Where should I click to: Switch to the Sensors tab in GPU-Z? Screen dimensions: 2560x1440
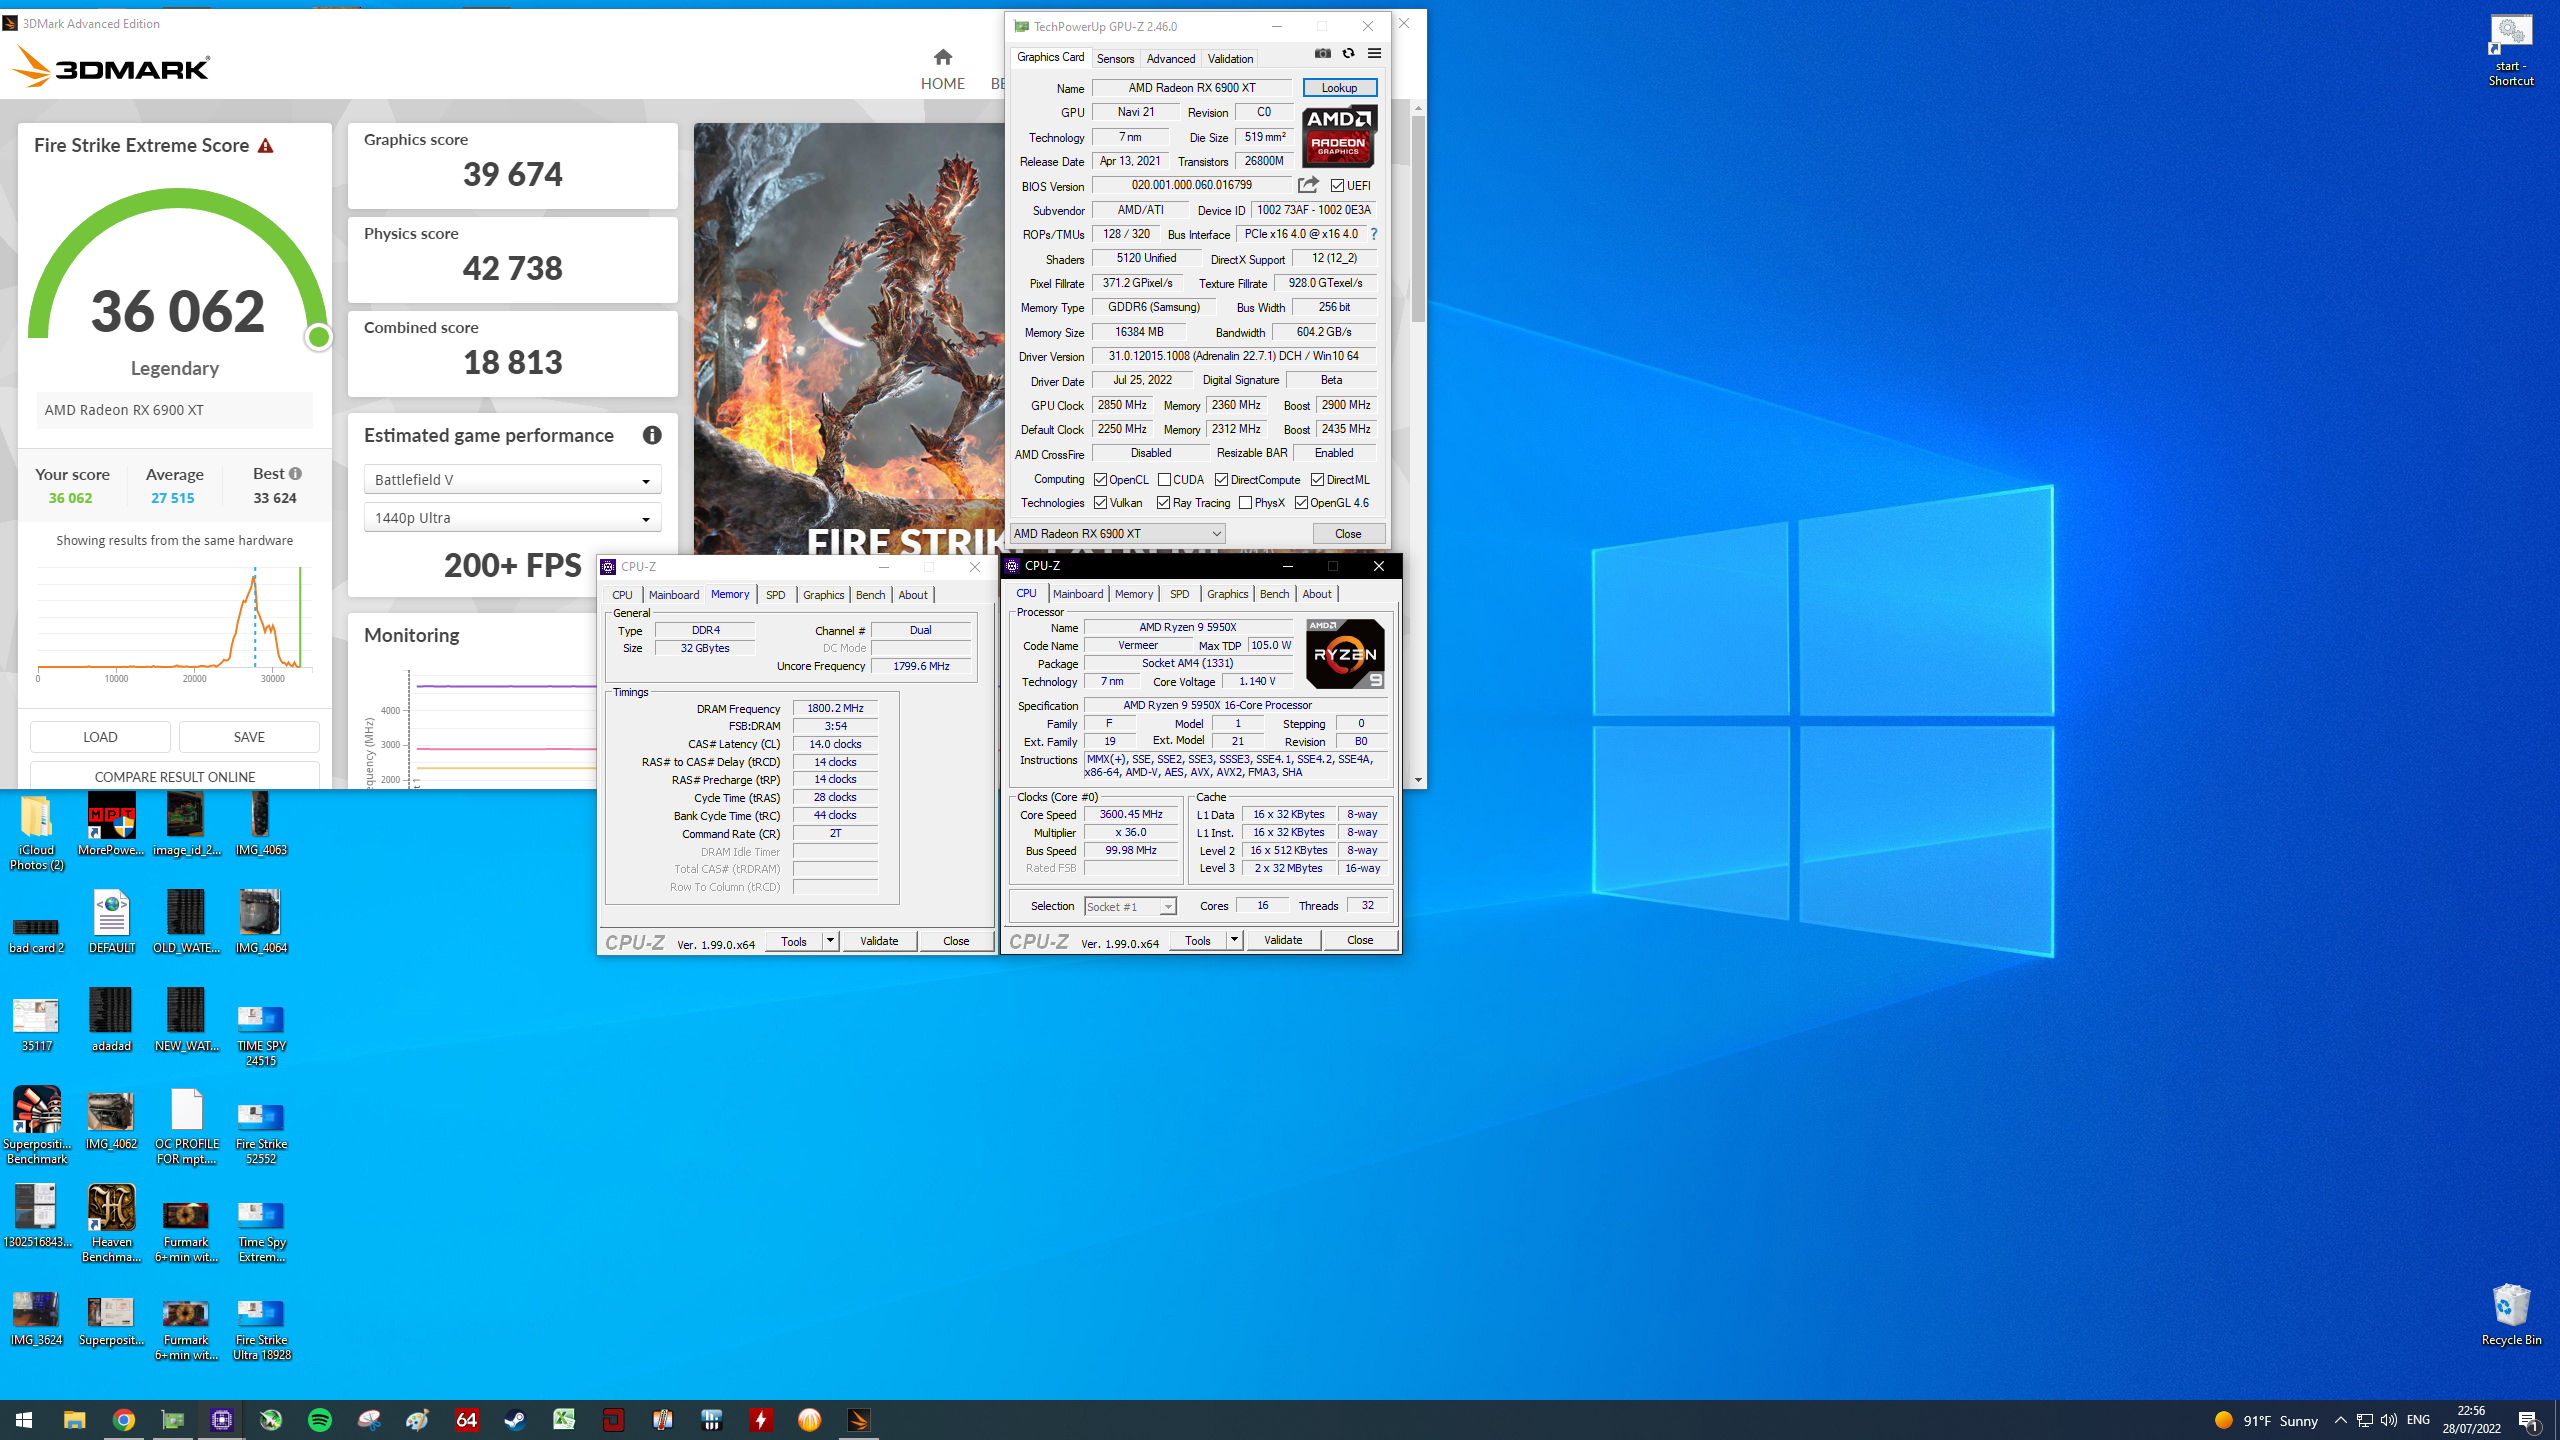(1115, 58)
